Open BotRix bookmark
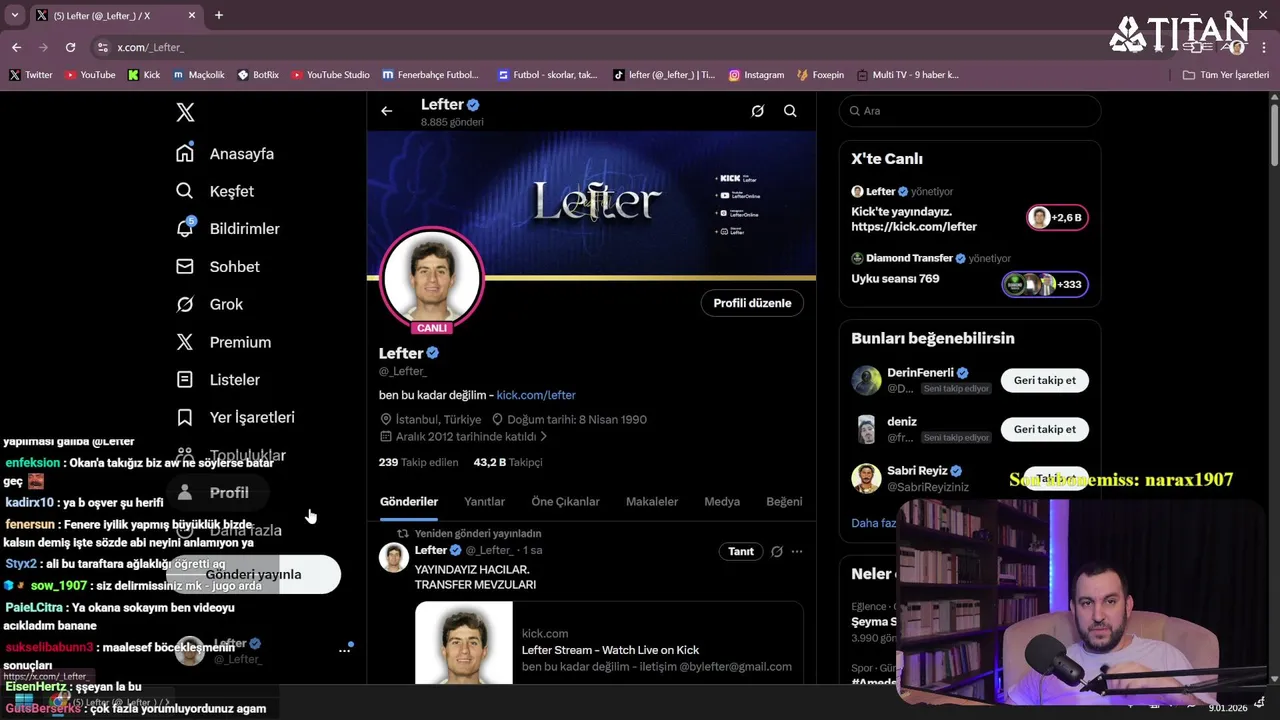This screenshot has height=720, width=1280. point(258,75)
